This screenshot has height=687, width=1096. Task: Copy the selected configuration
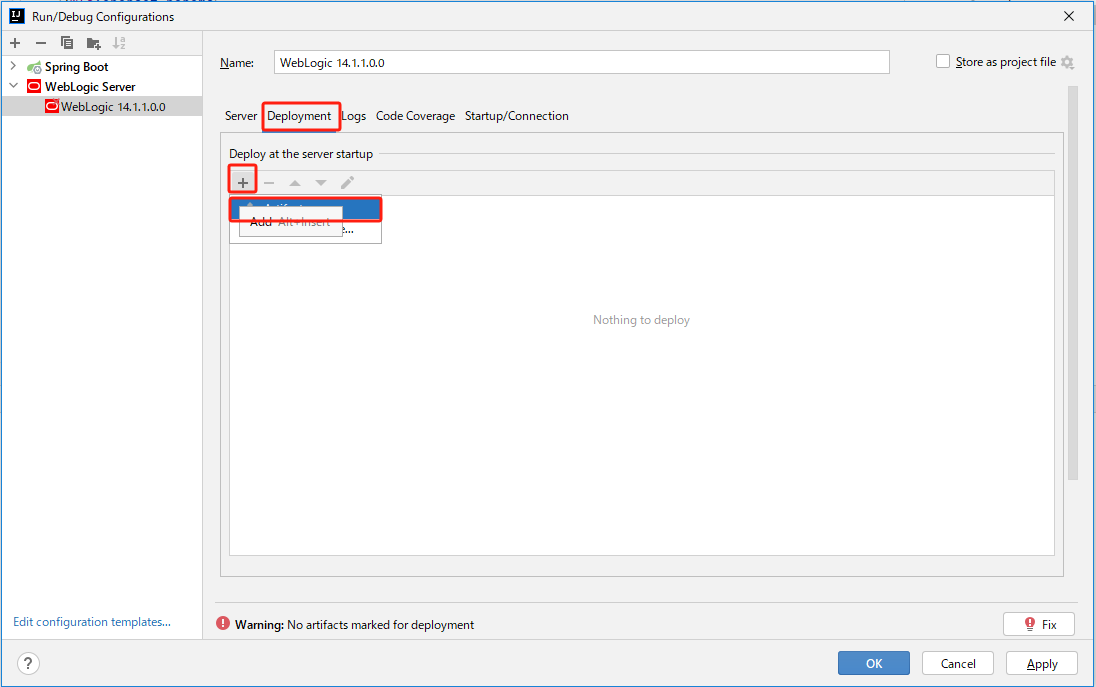[x=66, y=43]
